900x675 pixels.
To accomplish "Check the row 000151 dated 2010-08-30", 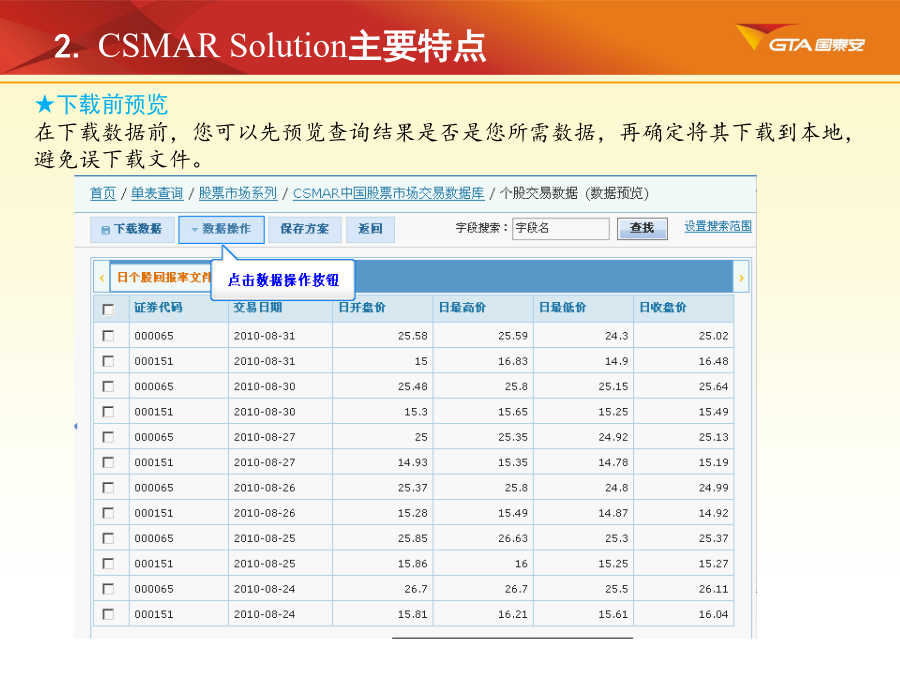I will click(108, 411).
